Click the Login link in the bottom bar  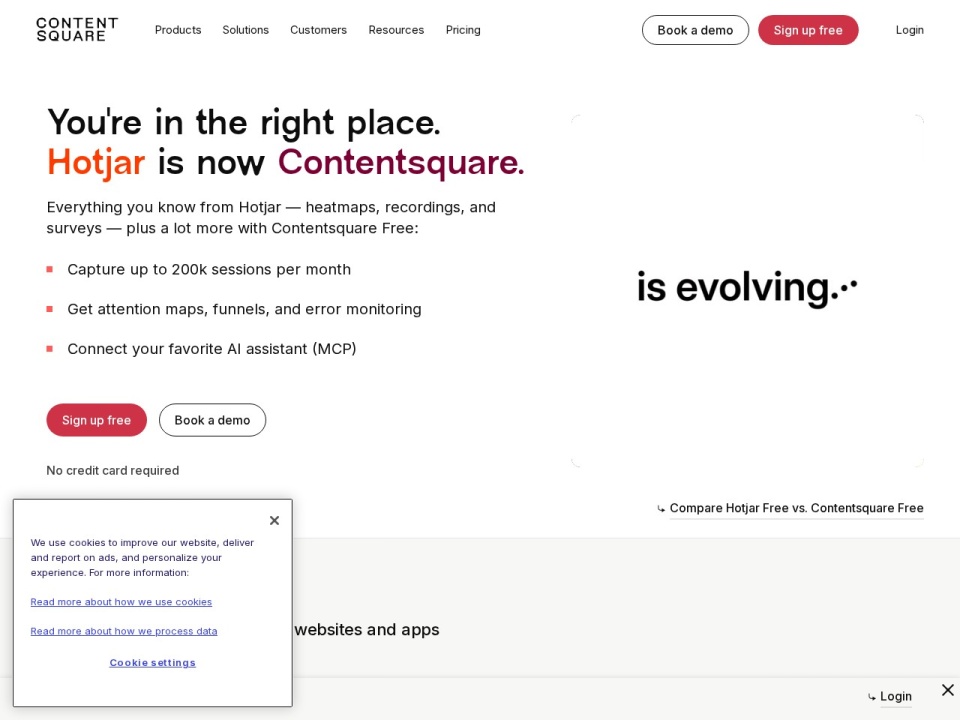click(x=896, y=696)
